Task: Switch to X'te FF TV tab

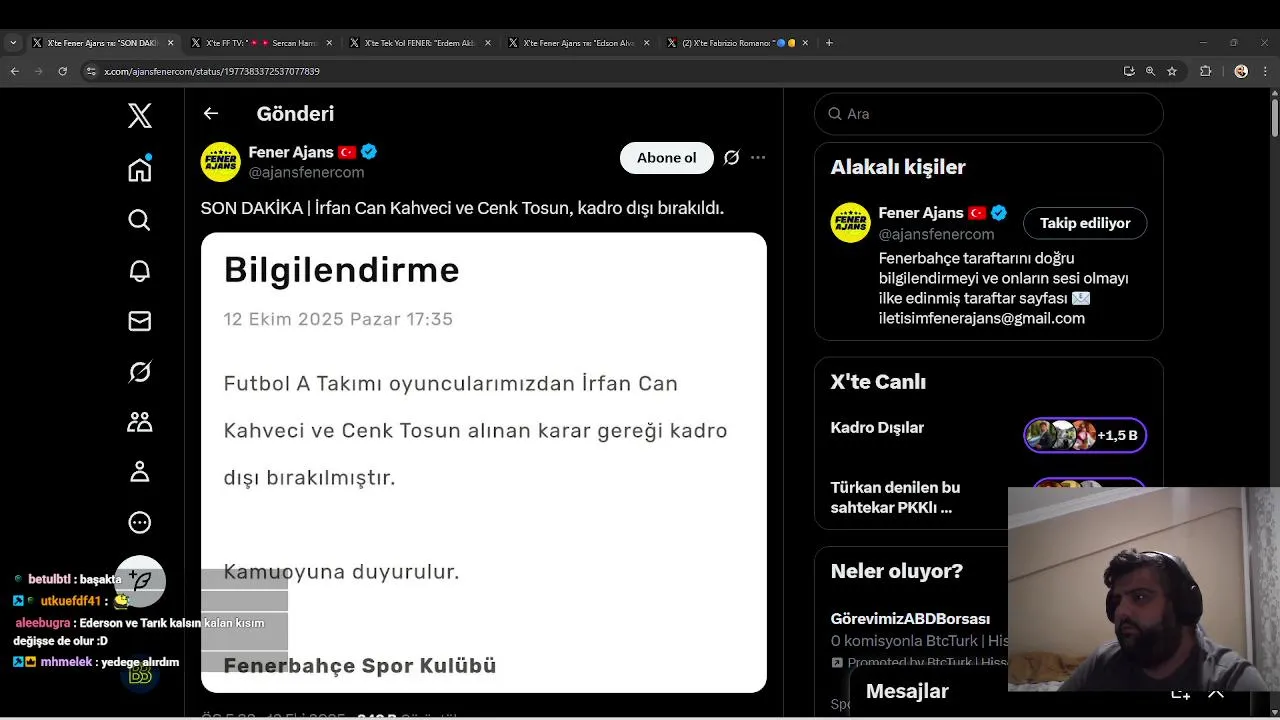Action: (x=262, y=43)
